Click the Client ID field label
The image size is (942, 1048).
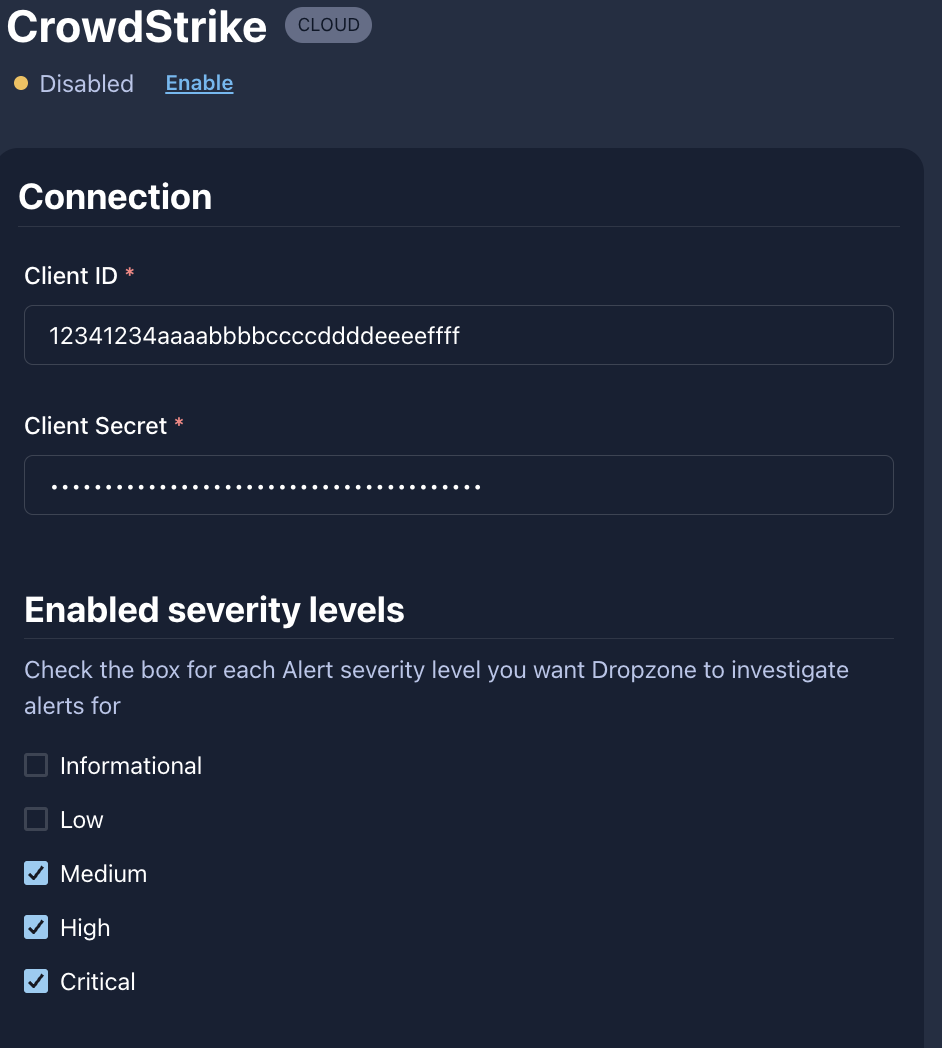(71, 276)
